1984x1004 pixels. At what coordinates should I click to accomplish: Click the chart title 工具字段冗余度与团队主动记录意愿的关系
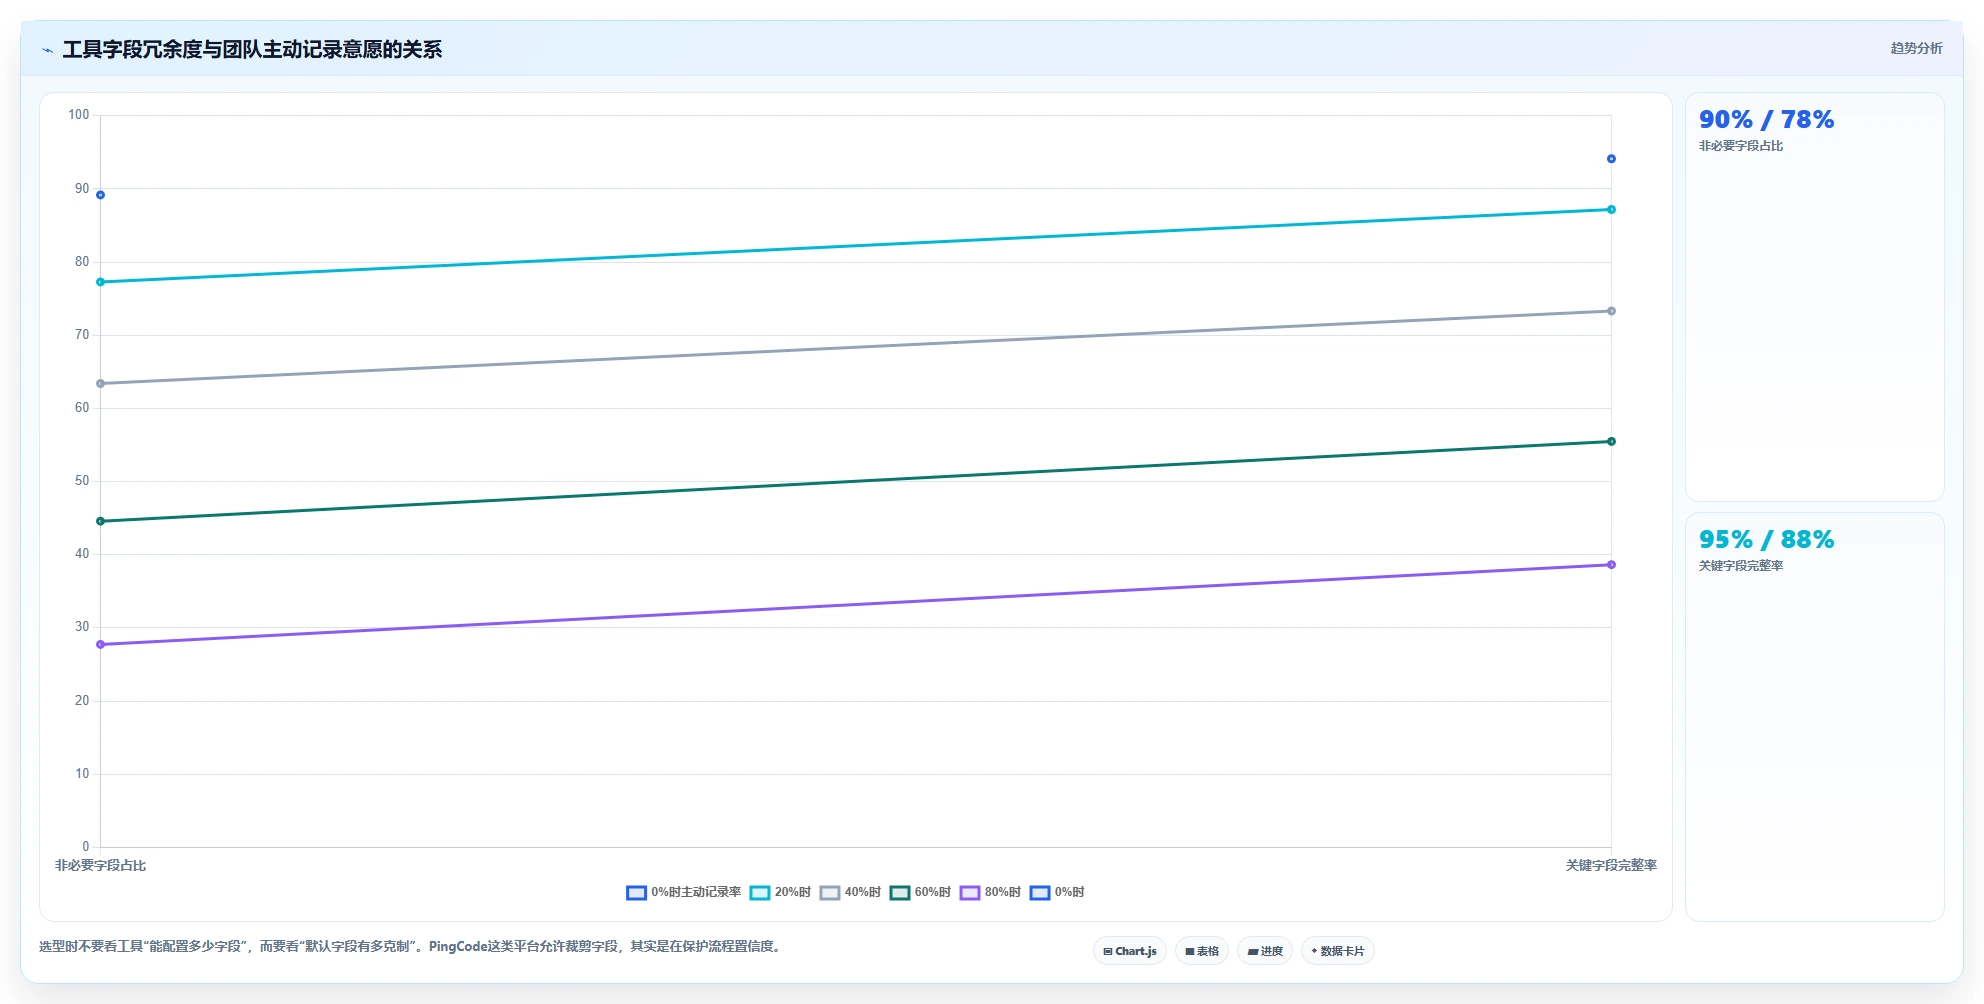click(252, 49)
